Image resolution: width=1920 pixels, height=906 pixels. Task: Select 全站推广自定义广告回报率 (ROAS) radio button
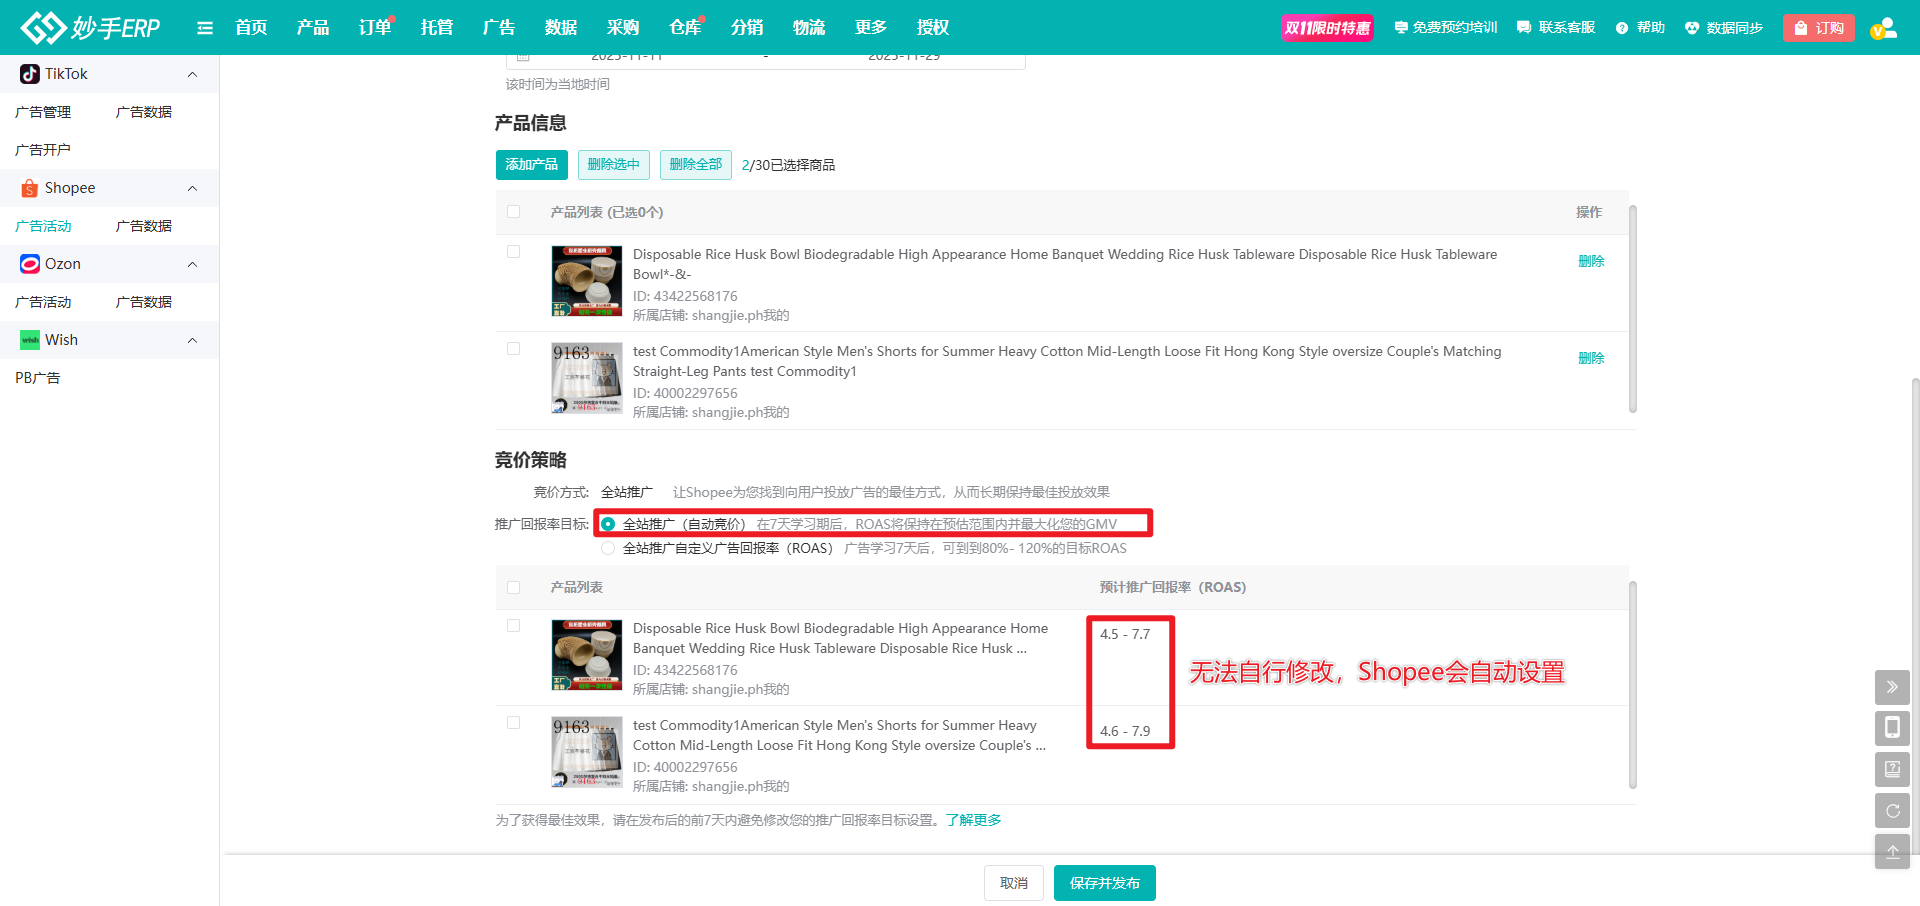pyautogui.click(x=608, y=548)
